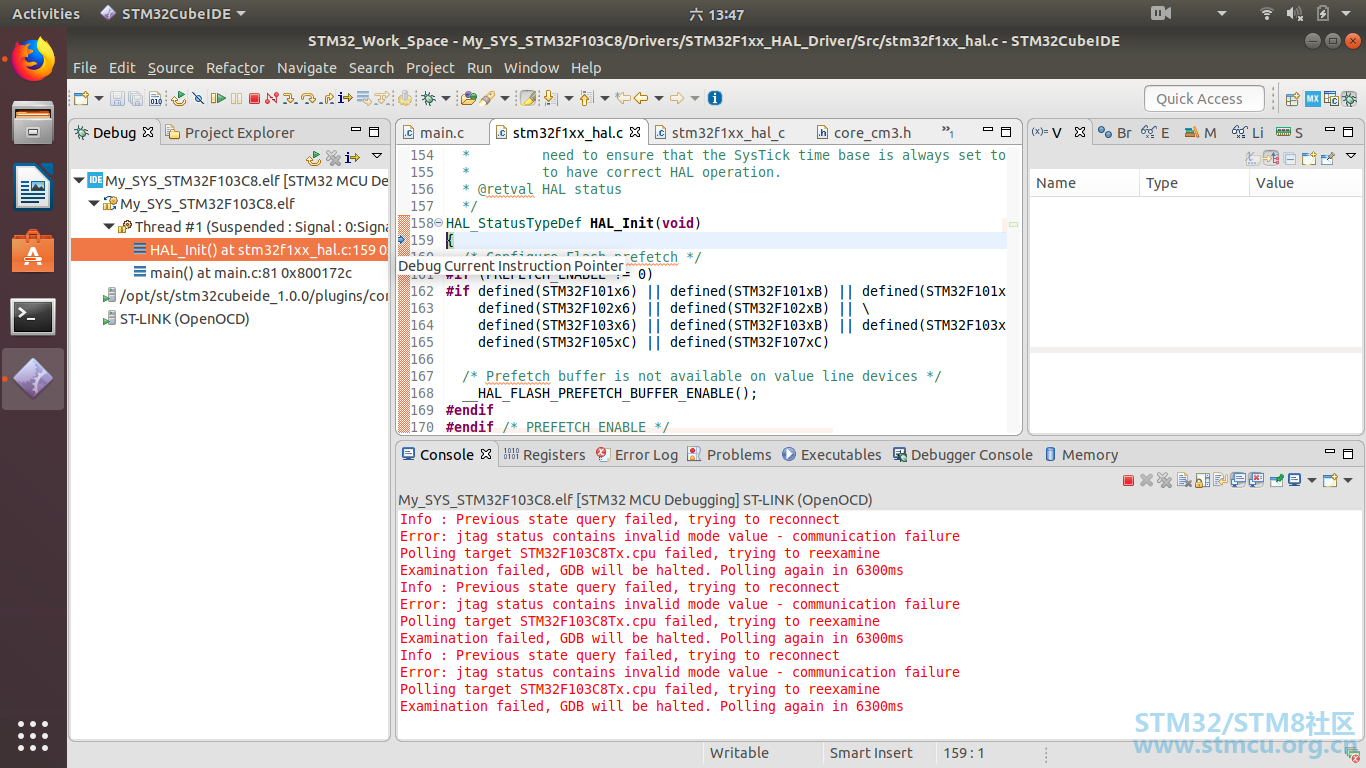Switch to the Memory tab
Screen dimensions: 1366x768
pyautogui.click(x=1081, y=454)
